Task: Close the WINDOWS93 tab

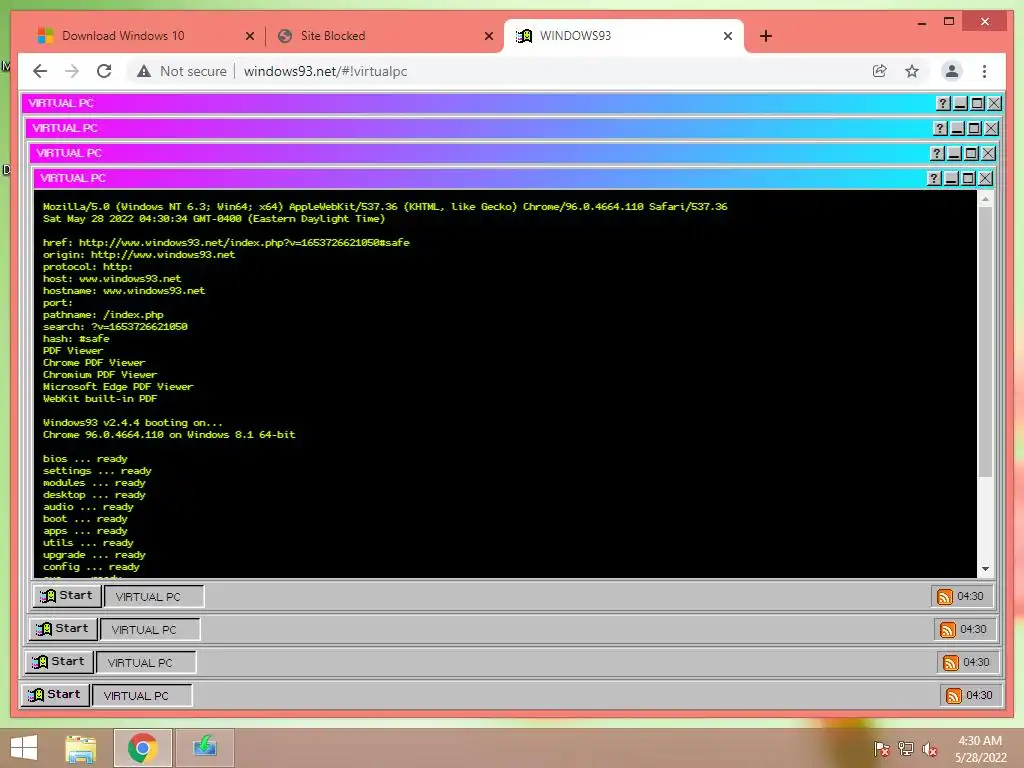Action: pos(728,36)
